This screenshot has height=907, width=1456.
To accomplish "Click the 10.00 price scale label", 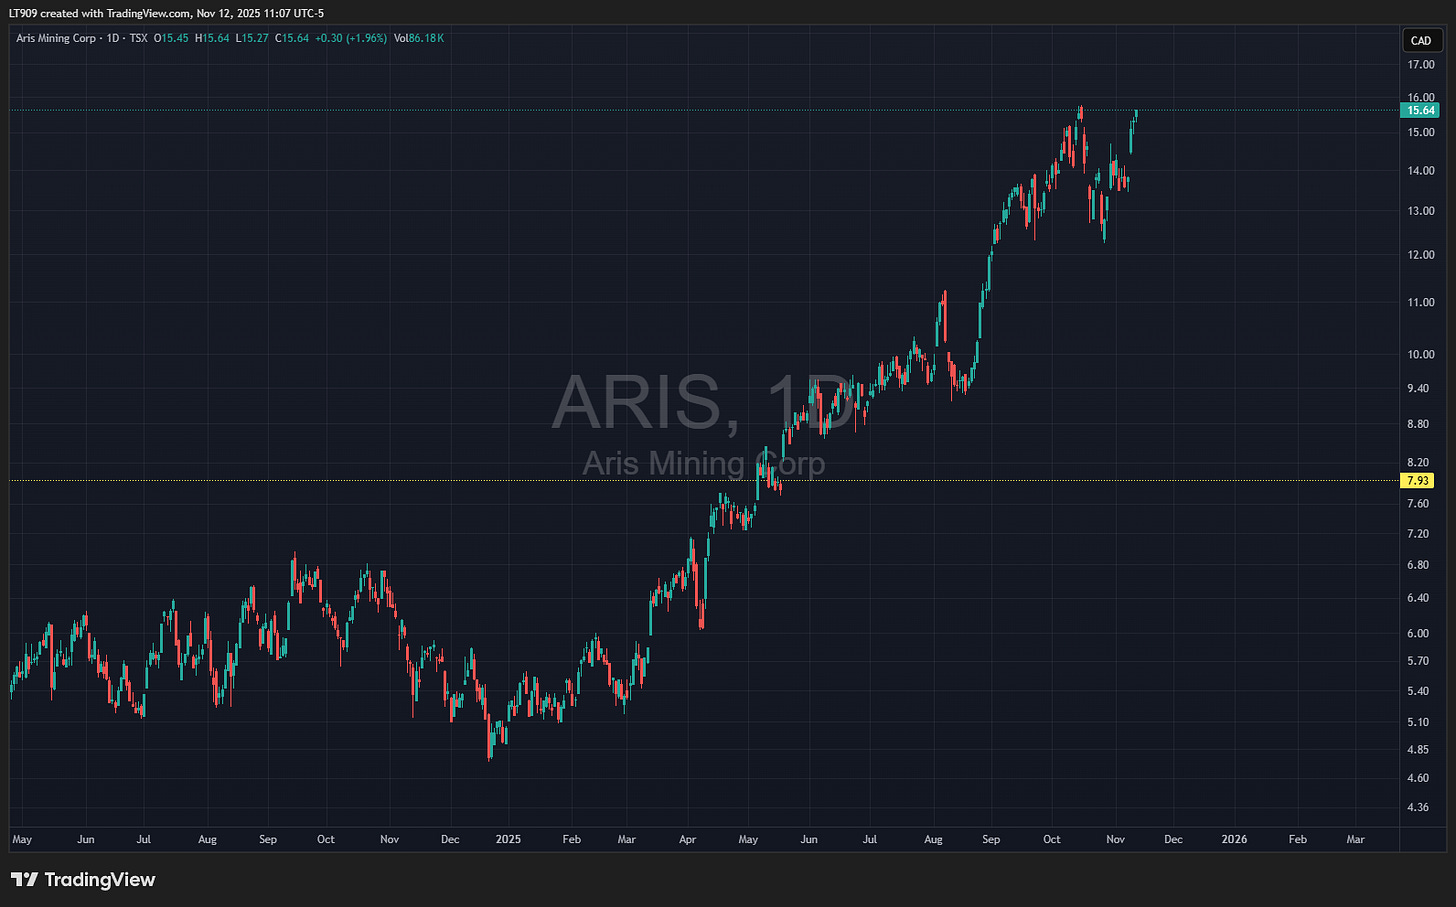I will click(x=1421, y=354).
